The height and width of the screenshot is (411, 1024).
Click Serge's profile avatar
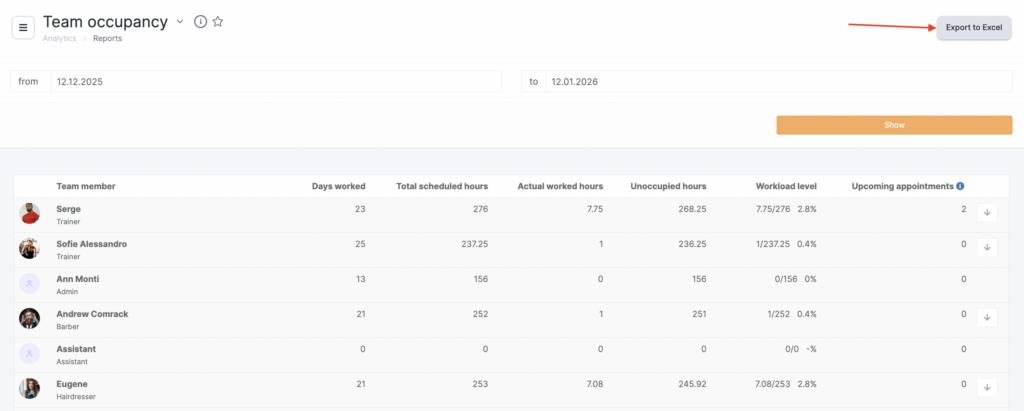(x=30, y=214)
